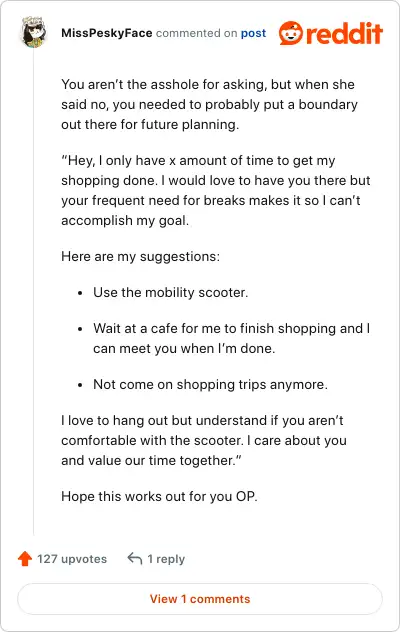This screenshot has height=632, width=400.
Task: Click the orange upvote arrow icon
Action: tap(25, 559)
